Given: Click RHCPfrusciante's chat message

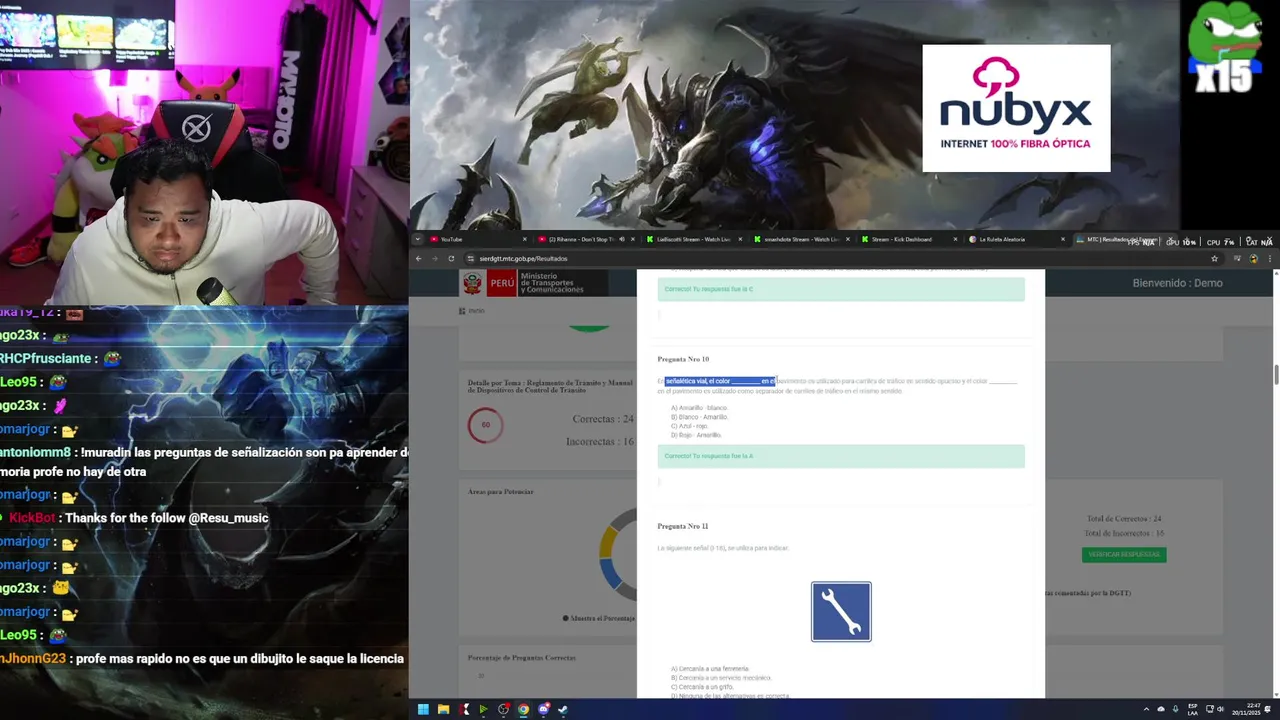Looking at the screenshot, I should 60,358.
